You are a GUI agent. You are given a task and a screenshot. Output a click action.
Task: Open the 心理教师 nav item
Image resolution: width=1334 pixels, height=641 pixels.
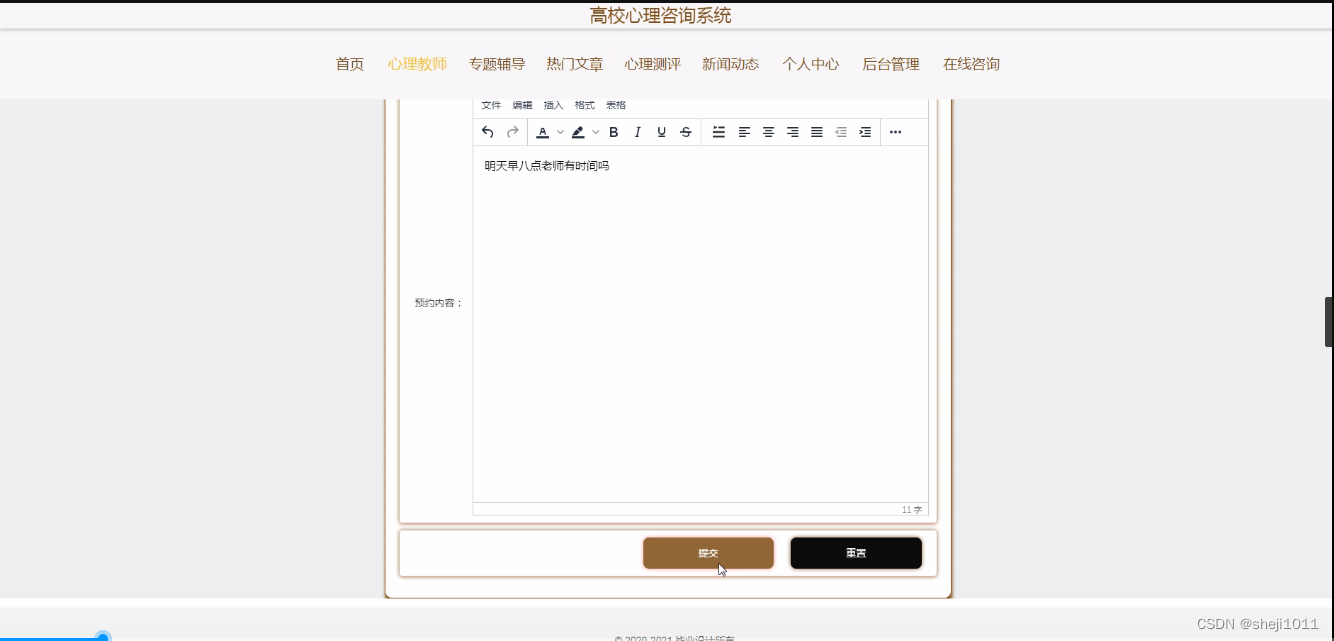point(417,64)
